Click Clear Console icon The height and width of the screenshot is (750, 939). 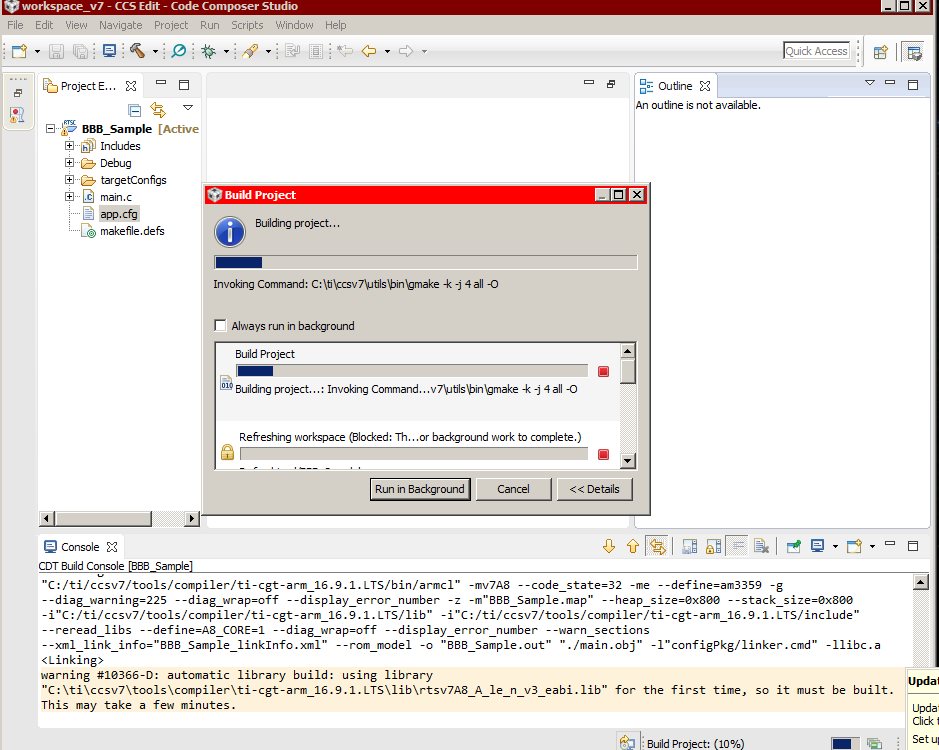click(761, 546)
